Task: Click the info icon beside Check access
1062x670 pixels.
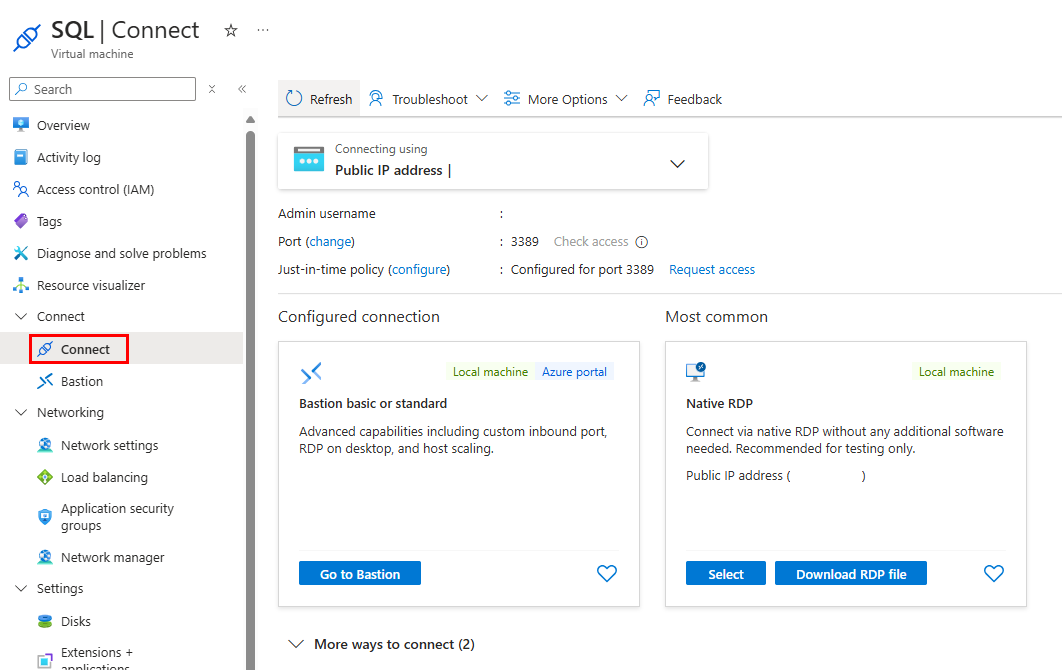Action: pyautogui.click(x=642, y=242)
